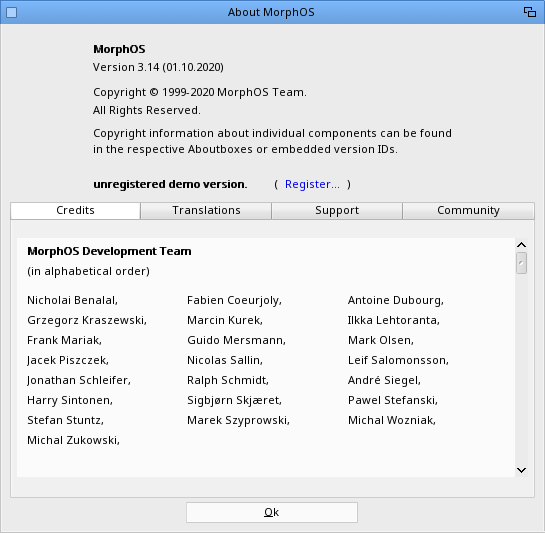Click the name Fabien Coeurjoly
The width and height of the screenshot is (545, 533).
pos(234,300)
